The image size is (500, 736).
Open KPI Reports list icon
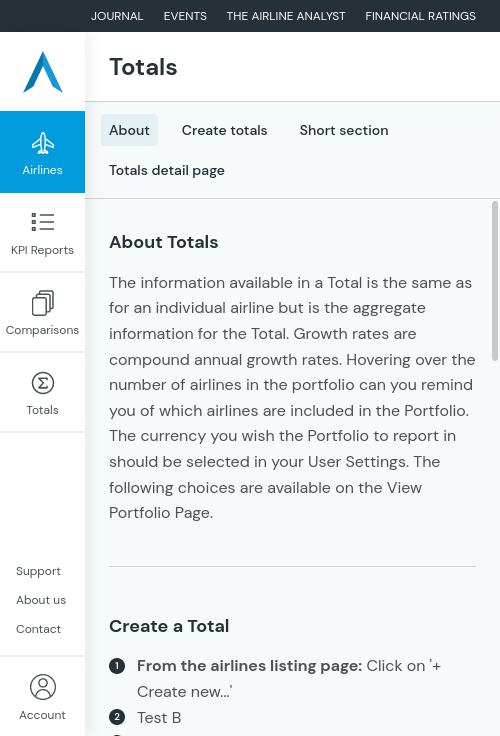(x=43, y=222)
